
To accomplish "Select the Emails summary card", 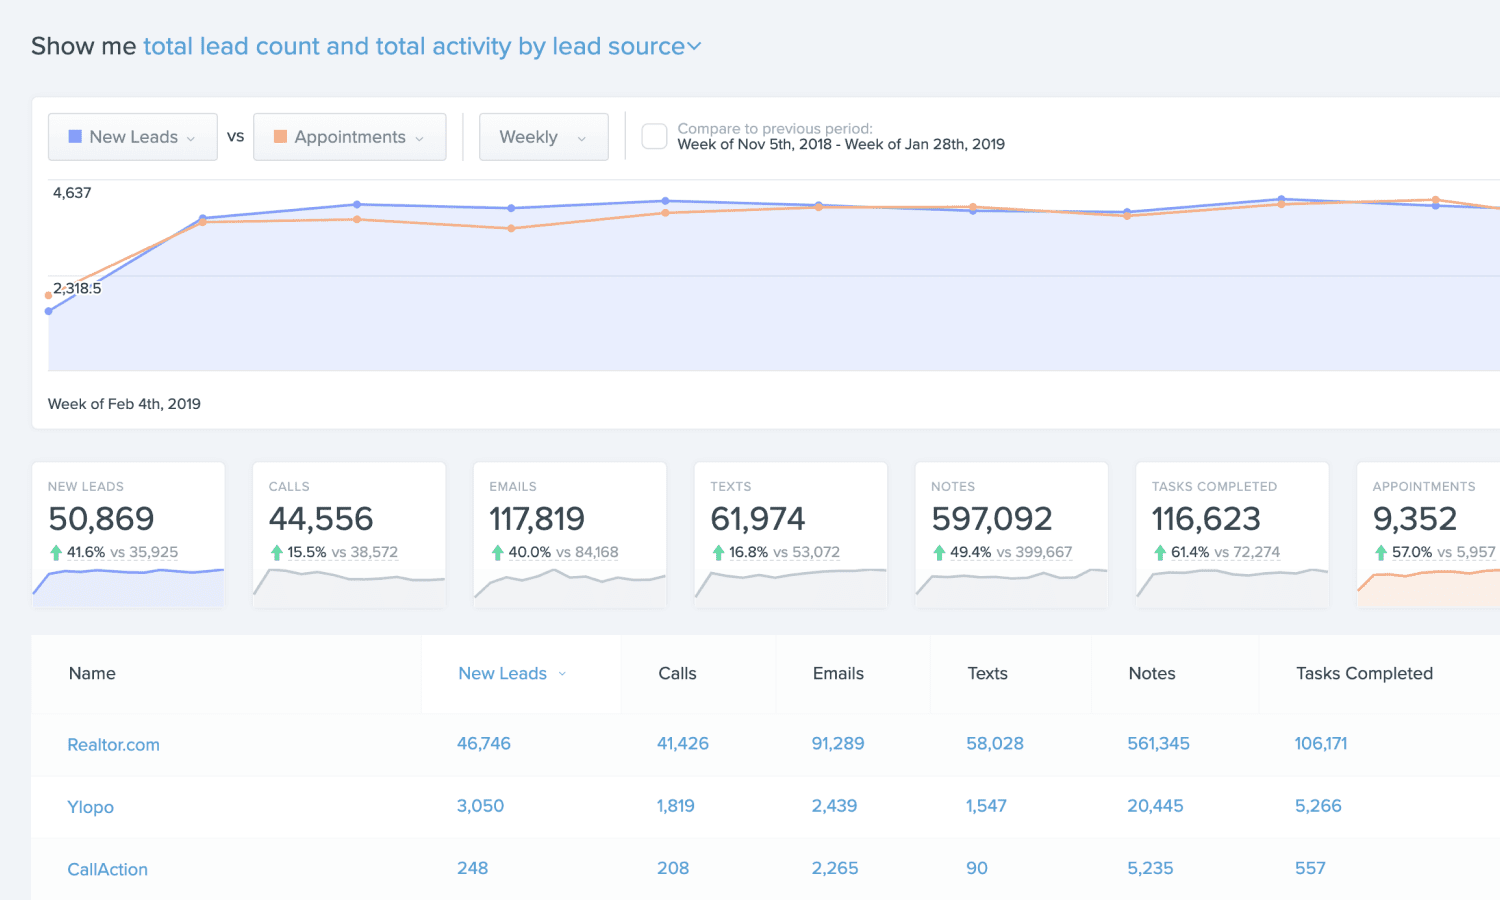I will [x=570, y=535].
